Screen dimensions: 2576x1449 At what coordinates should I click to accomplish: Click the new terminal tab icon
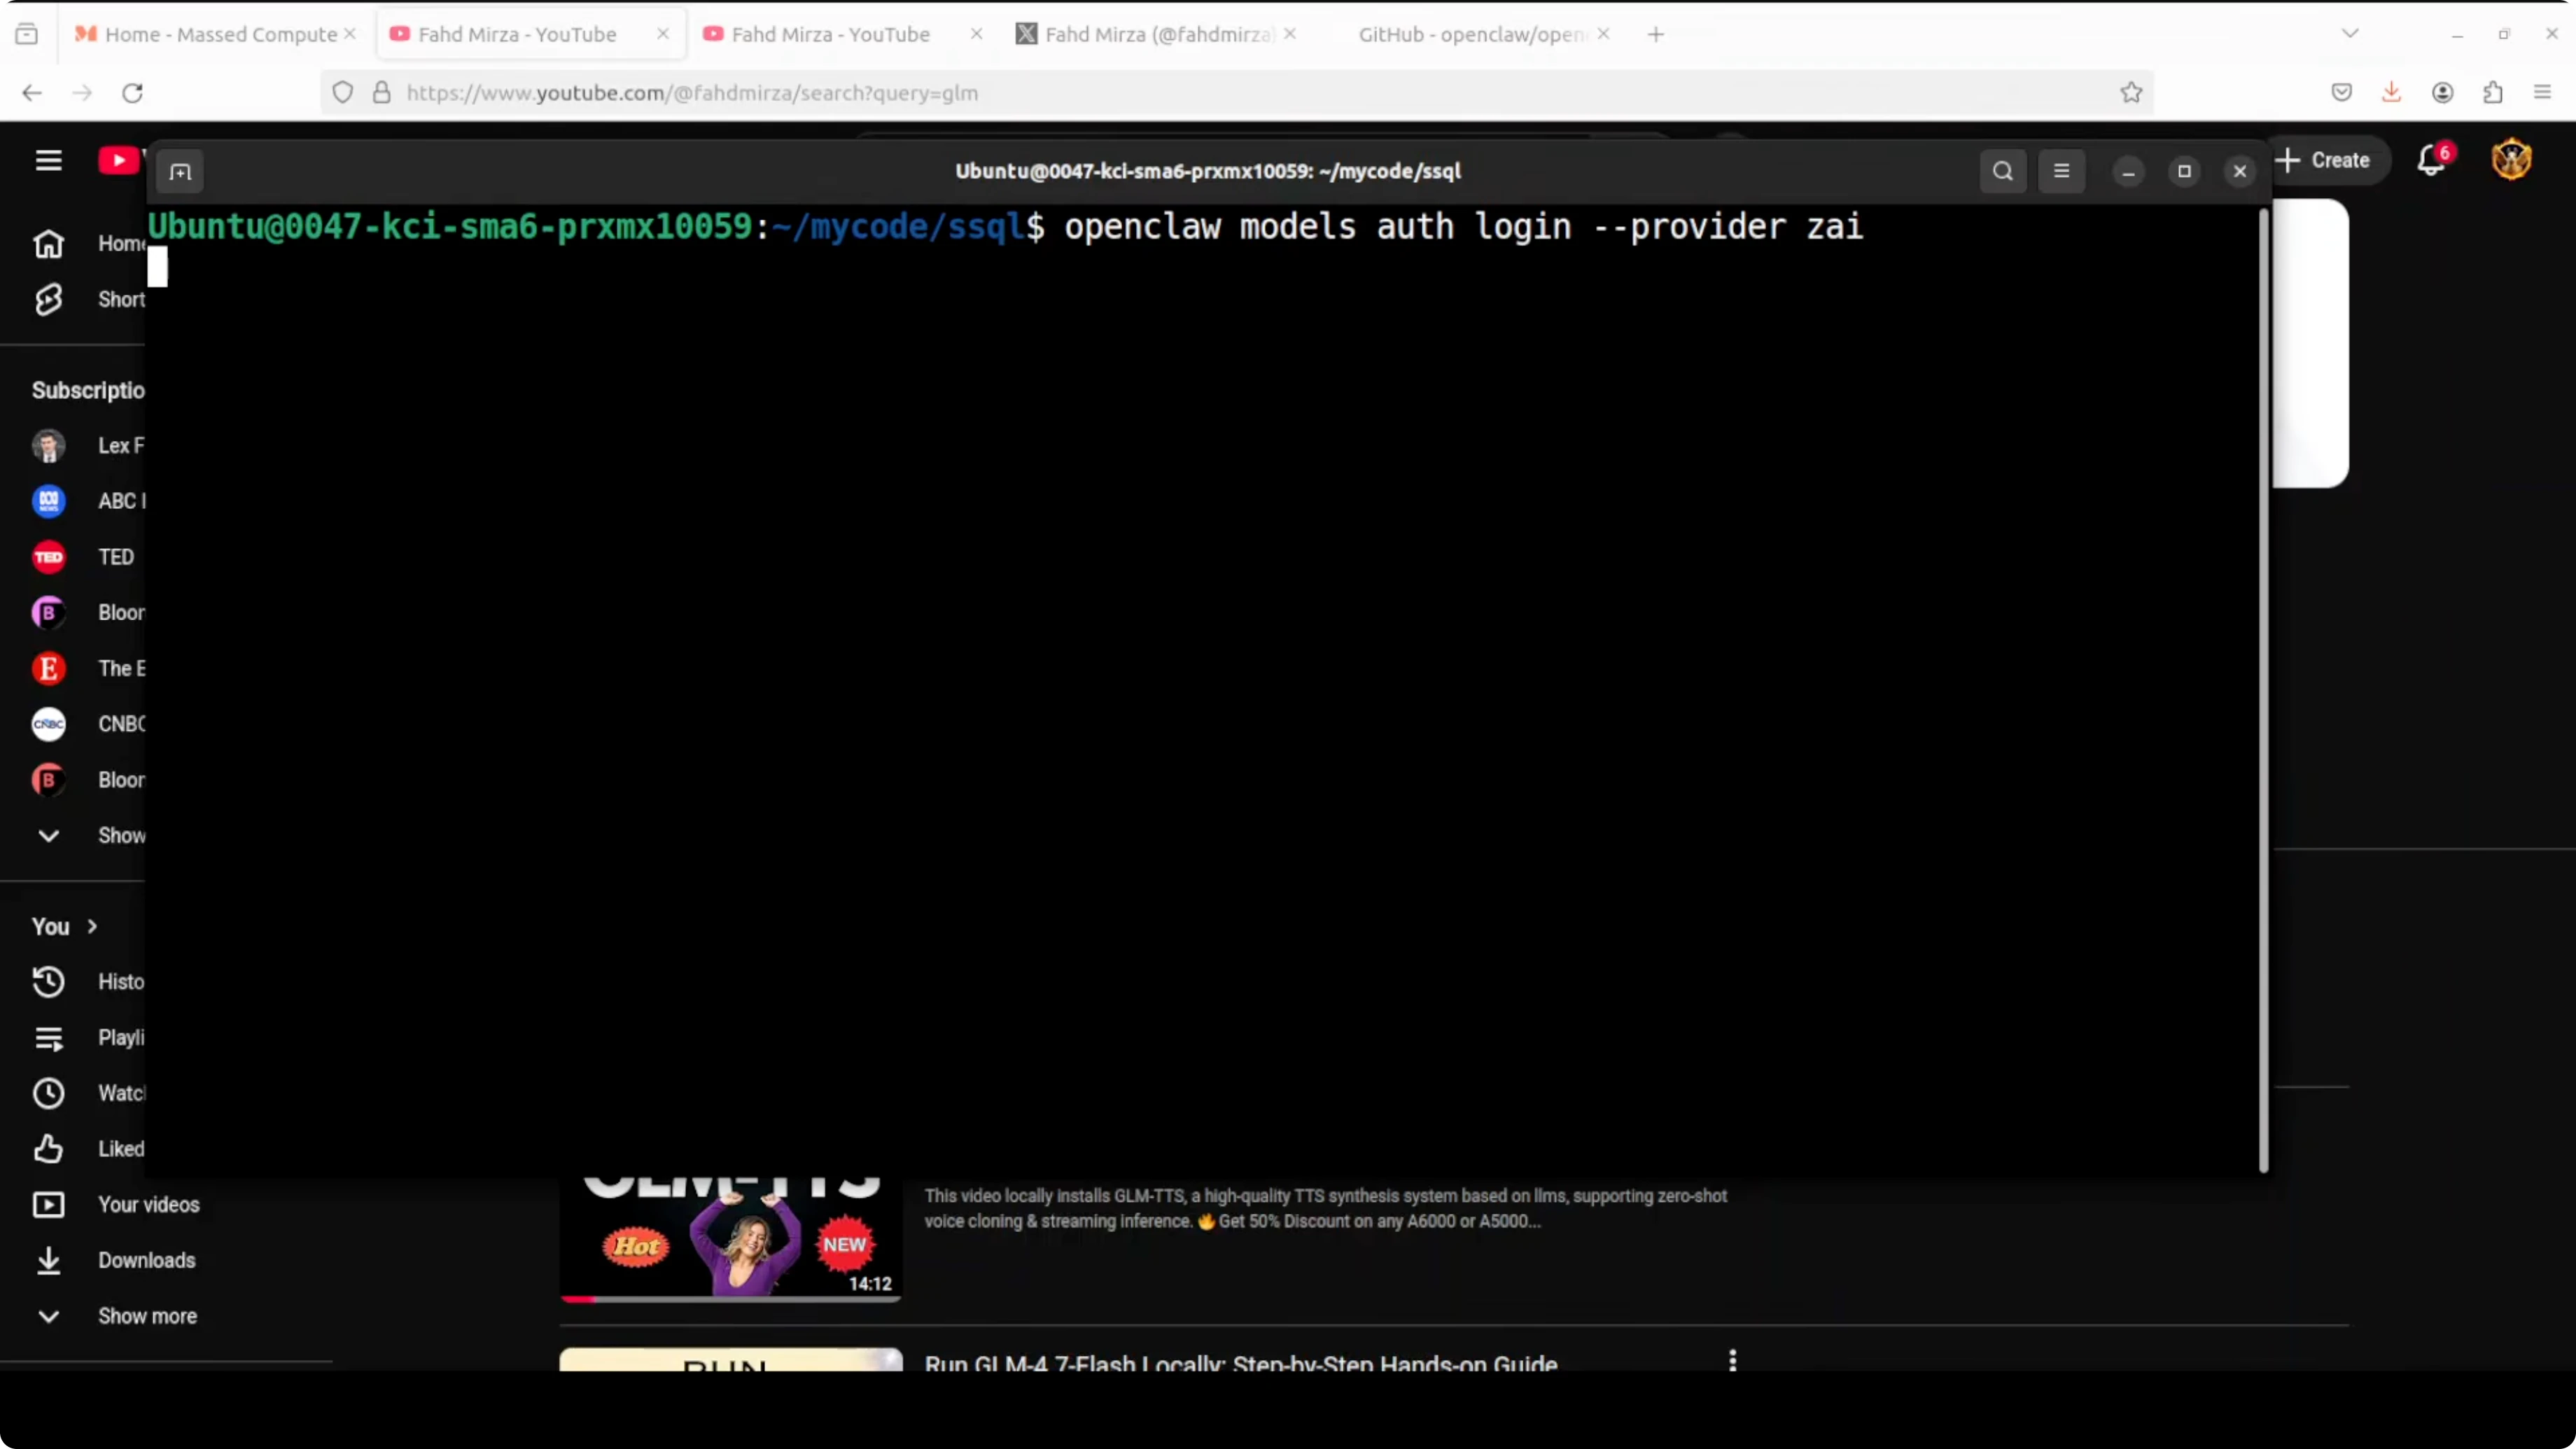(180, 172)
